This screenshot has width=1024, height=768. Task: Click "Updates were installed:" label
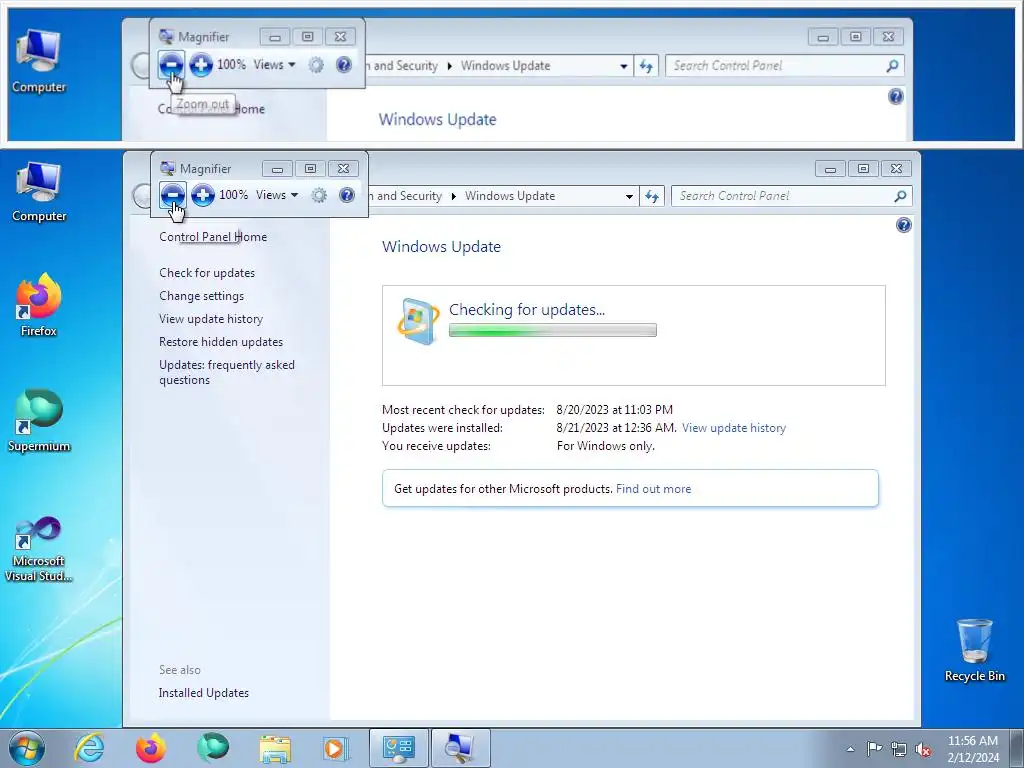[442, 428]
